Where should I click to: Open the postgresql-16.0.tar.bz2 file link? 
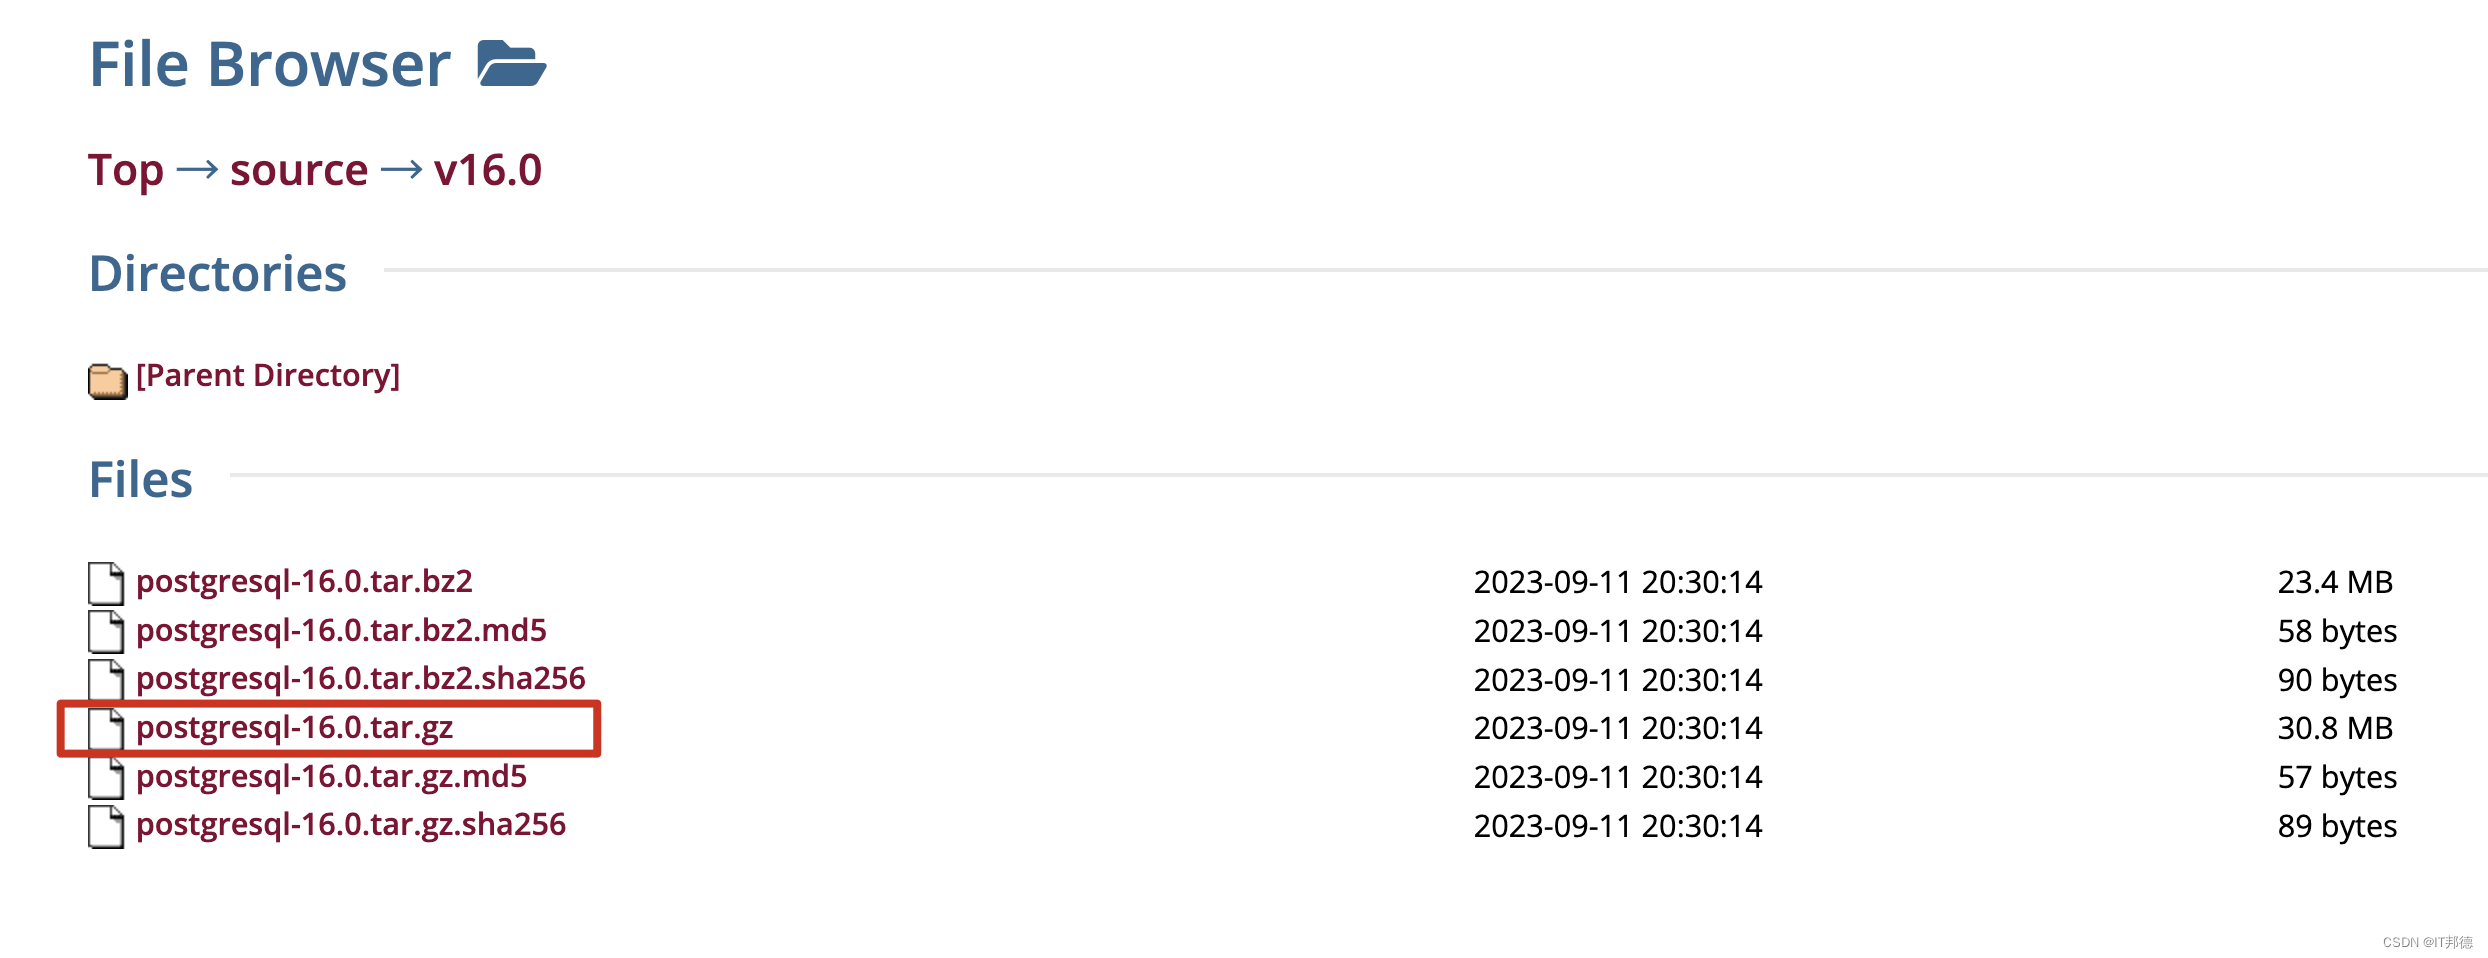coord(304,581)
